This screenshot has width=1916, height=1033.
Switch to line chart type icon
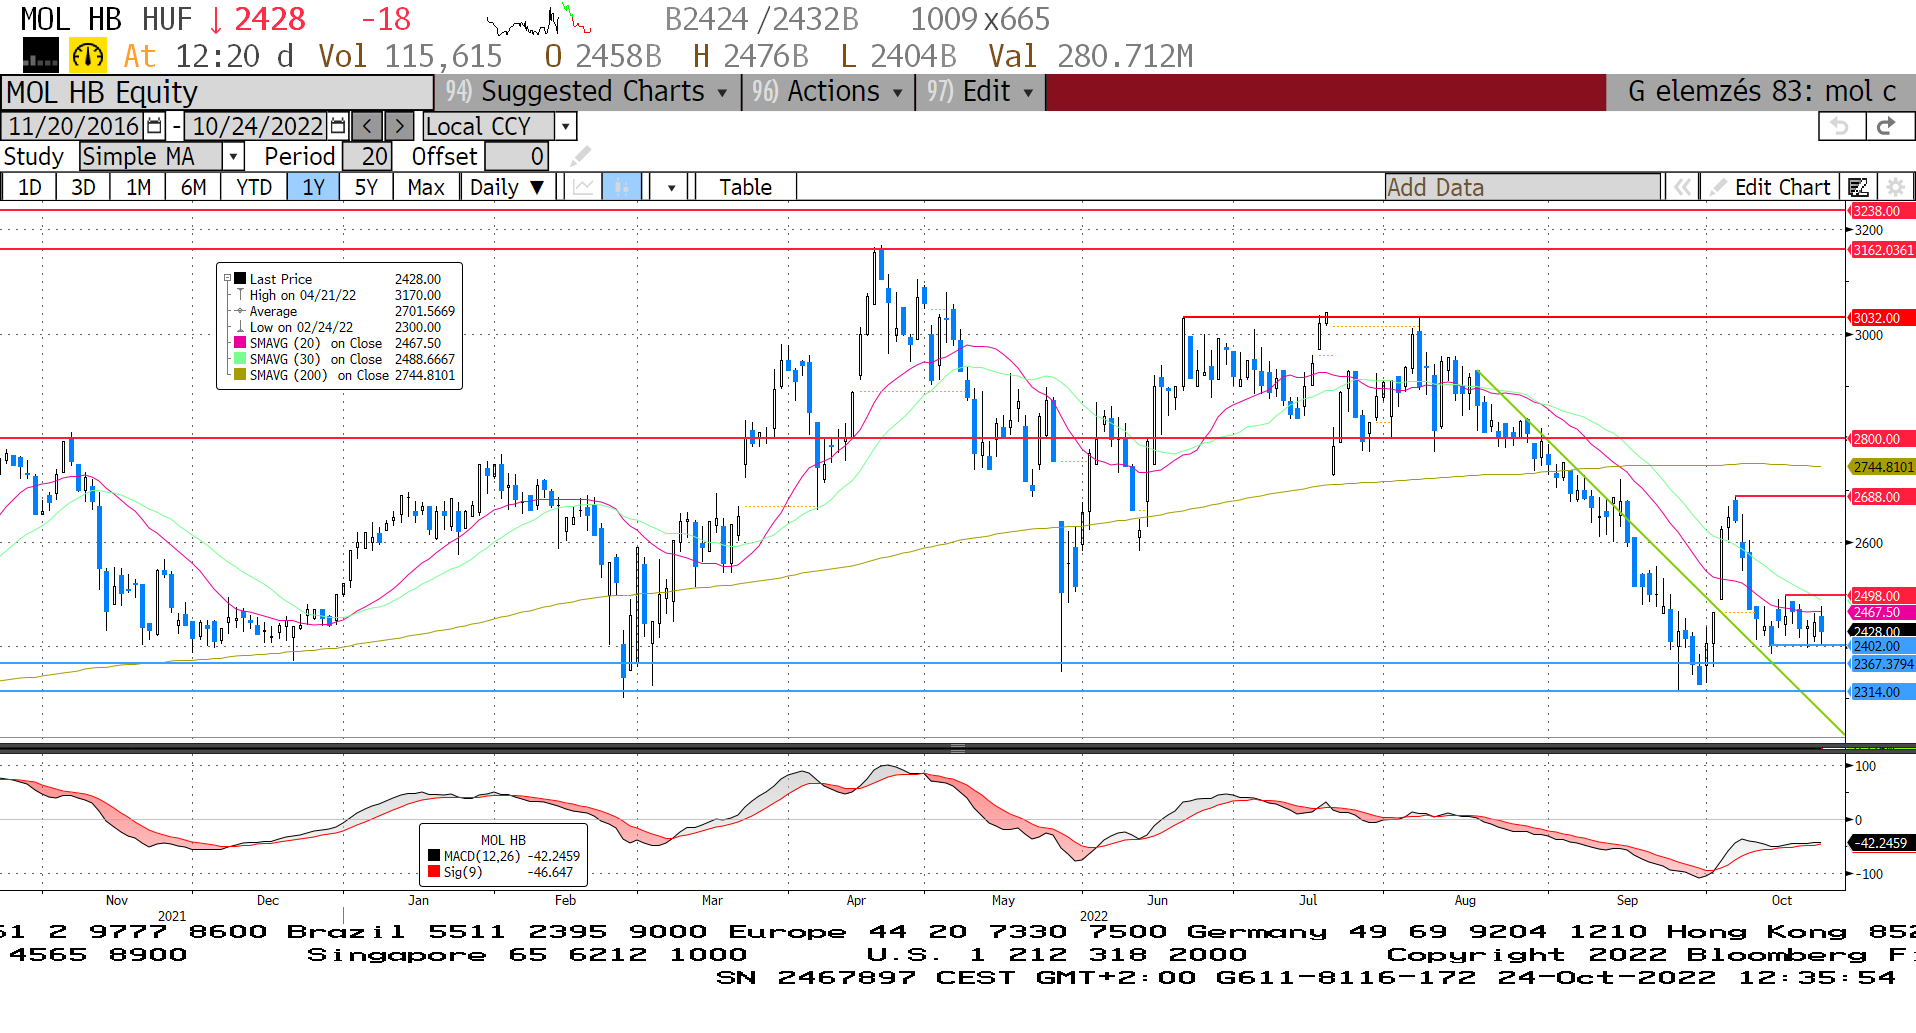(x=583, y=187)
